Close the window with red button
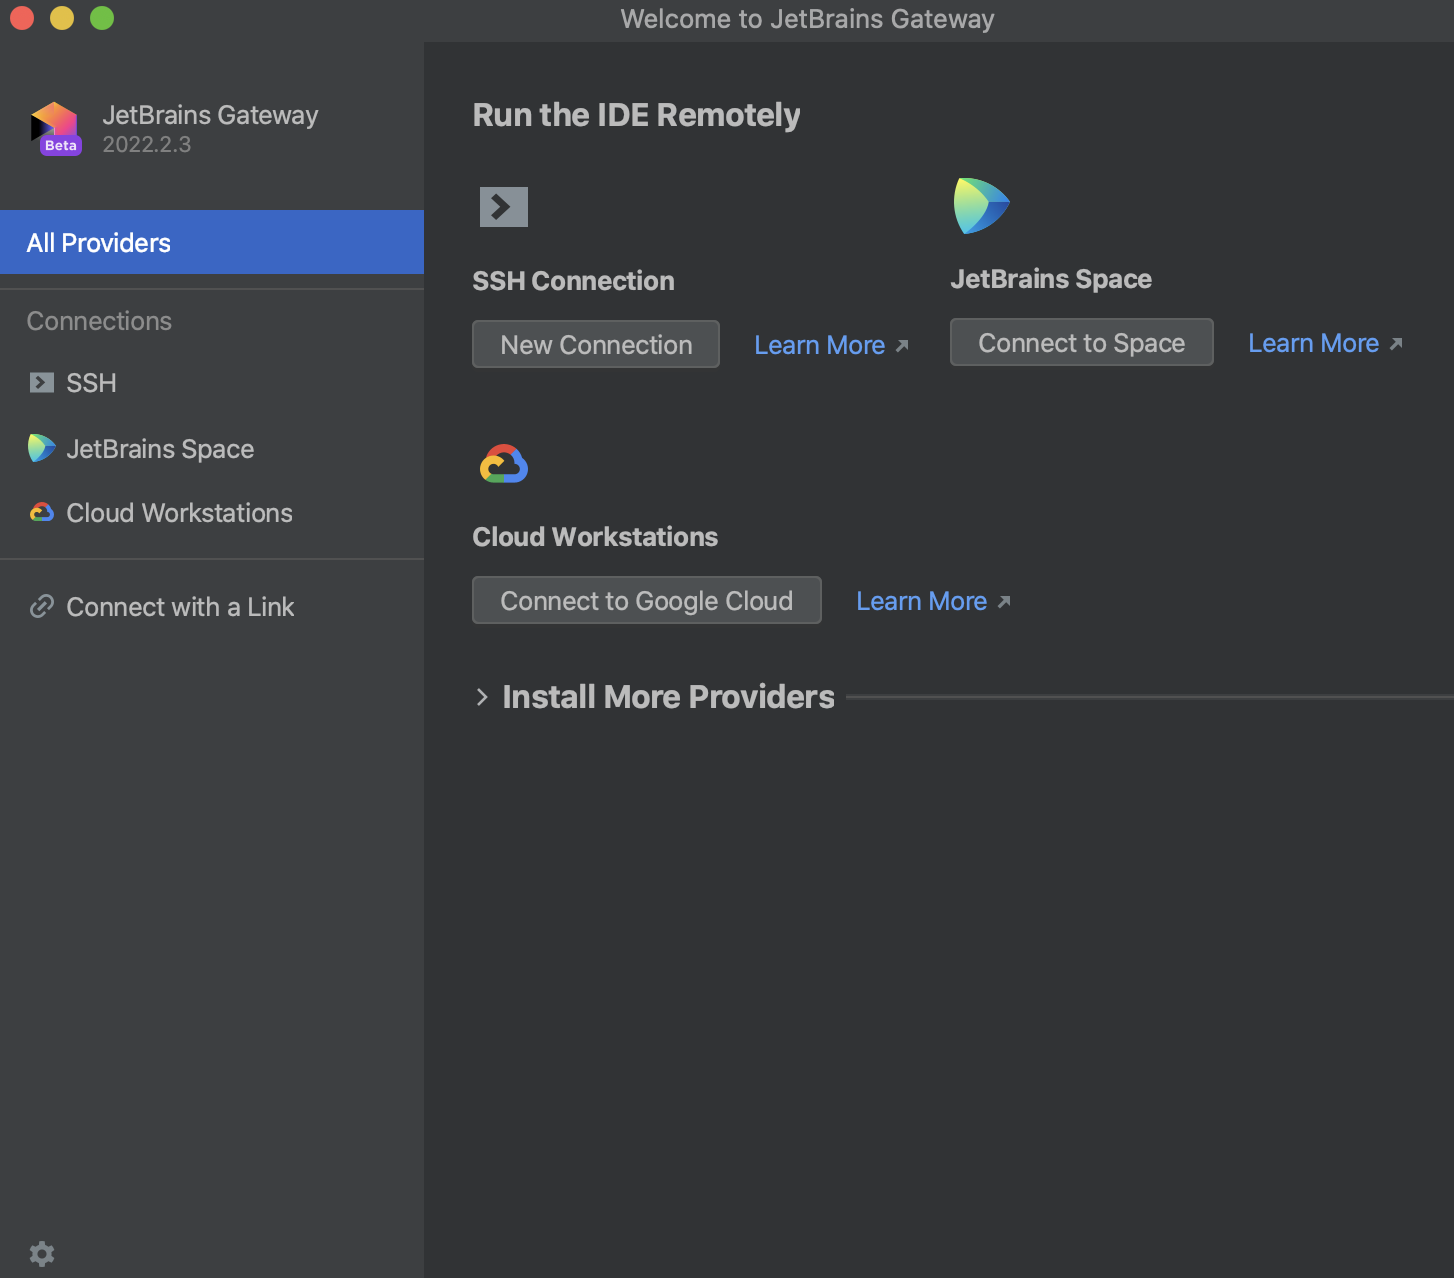1454x1278 pixels. [x=22, y=18]
